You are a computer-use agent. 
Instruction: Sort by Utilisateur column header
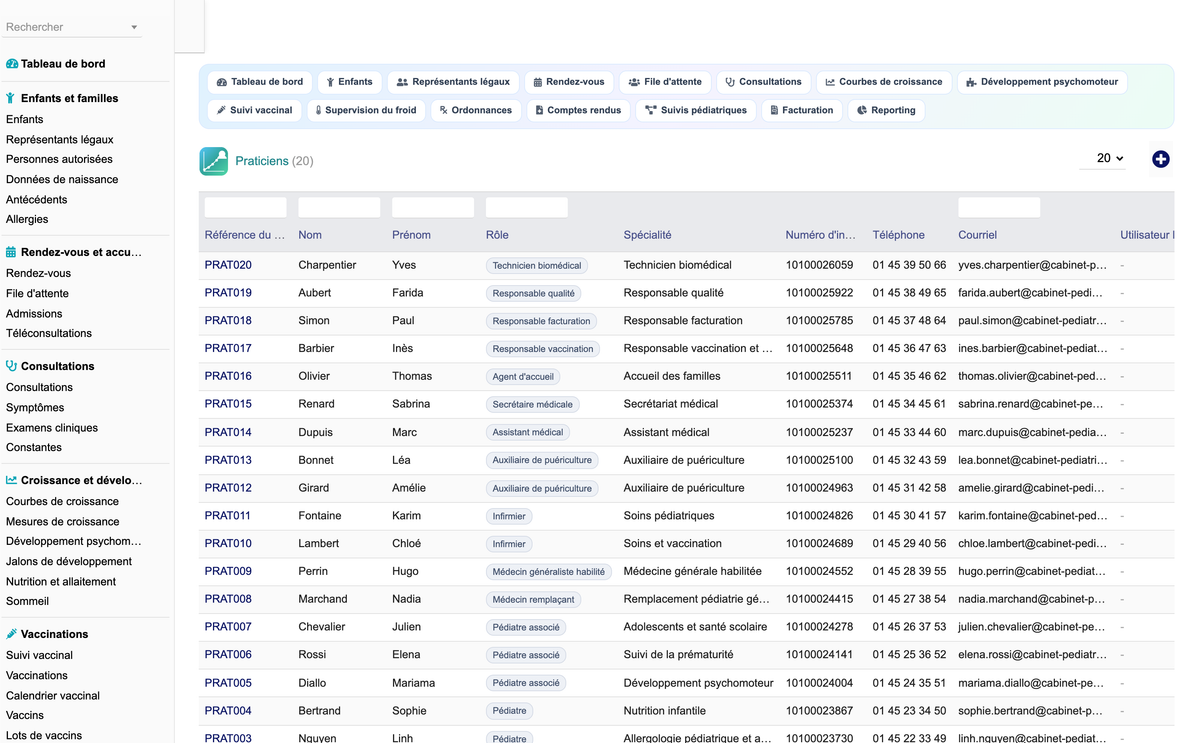click(x=1147, y=235)
